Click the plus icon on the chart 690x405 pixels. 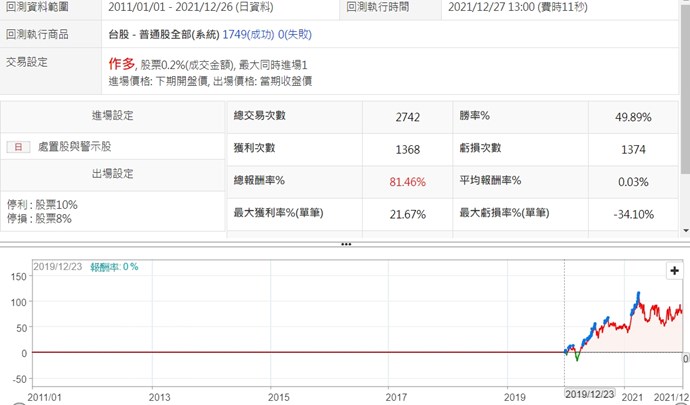coord(673,271)
